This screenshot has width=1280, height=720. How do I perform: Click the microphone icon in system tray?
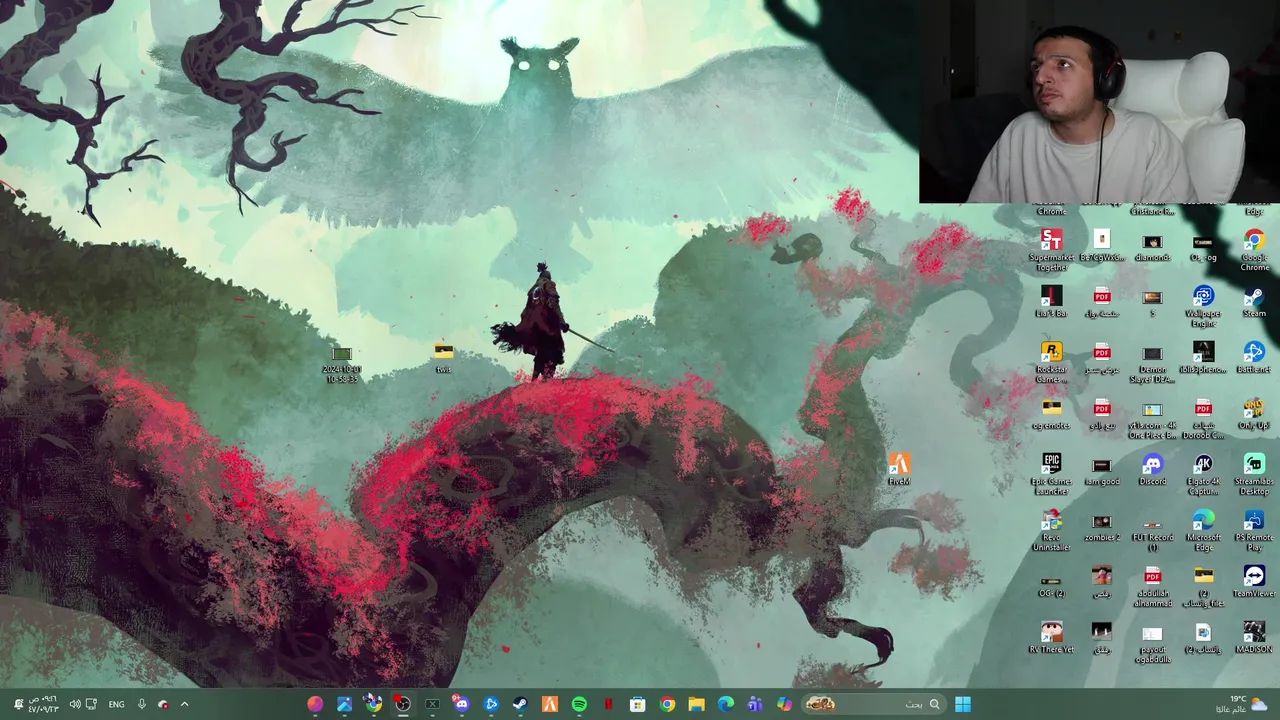pyautogui.click(x=142, y=704)
